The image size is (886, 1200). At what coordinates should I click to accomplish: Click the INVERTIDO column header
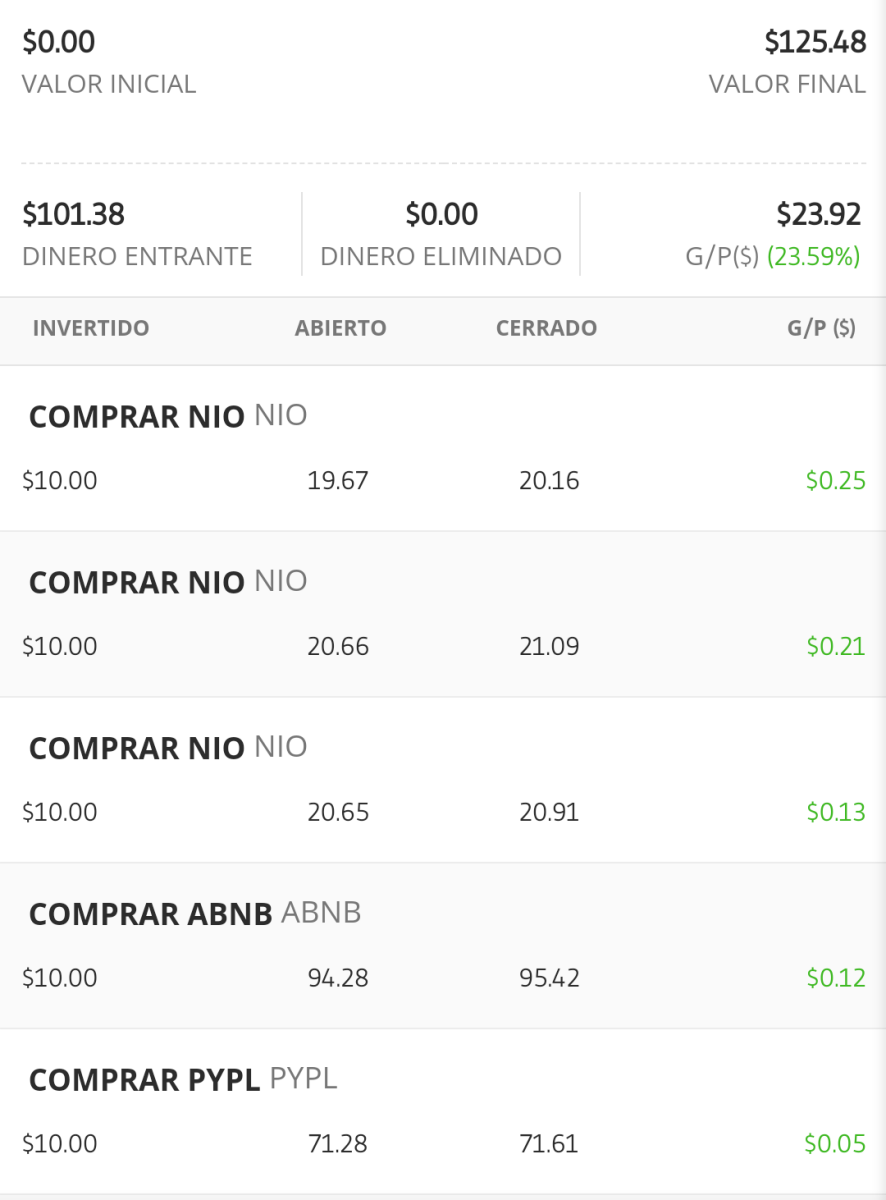tap(91, 329)
